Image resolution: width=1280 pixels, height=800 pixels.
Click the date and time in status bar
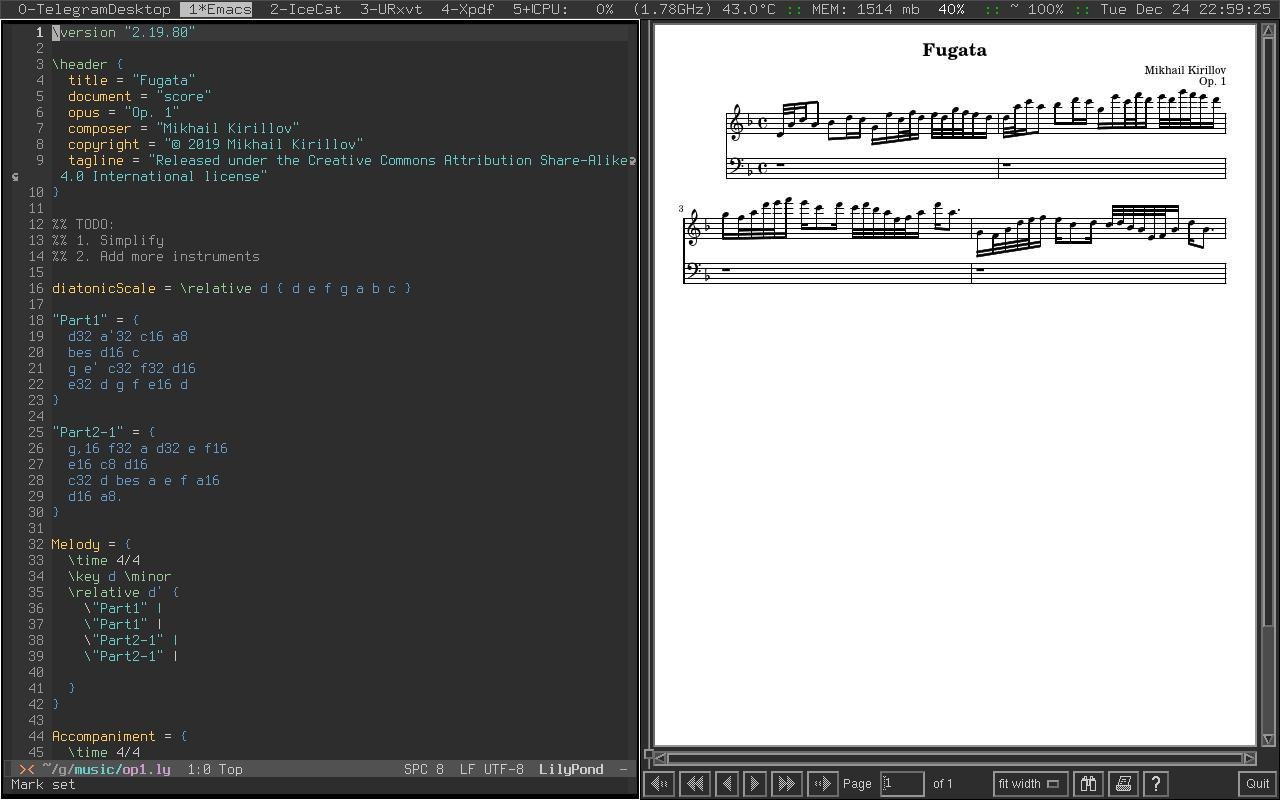[1185, 9]
